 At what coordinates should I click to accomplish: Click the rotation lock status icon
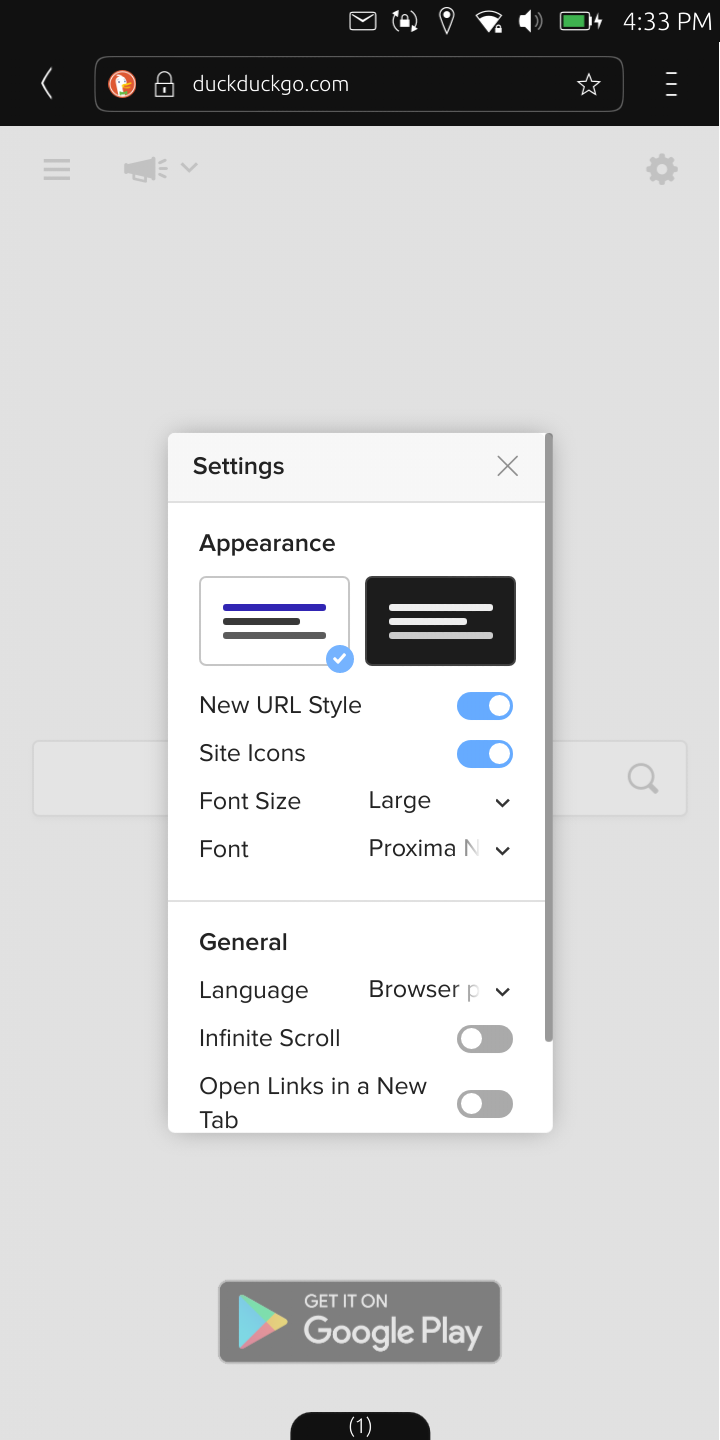click(x=405, y=20)
